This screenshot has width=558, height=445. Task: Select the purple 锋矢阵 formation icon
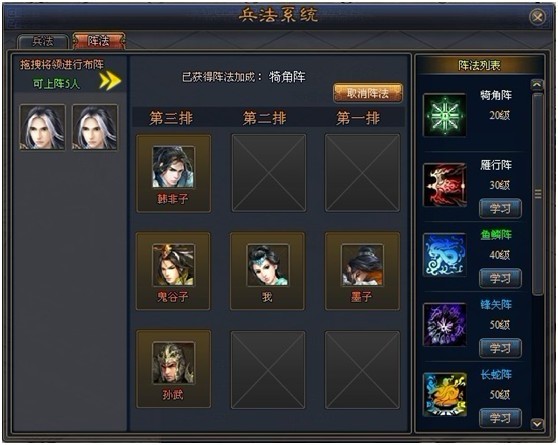coord(444,325)
